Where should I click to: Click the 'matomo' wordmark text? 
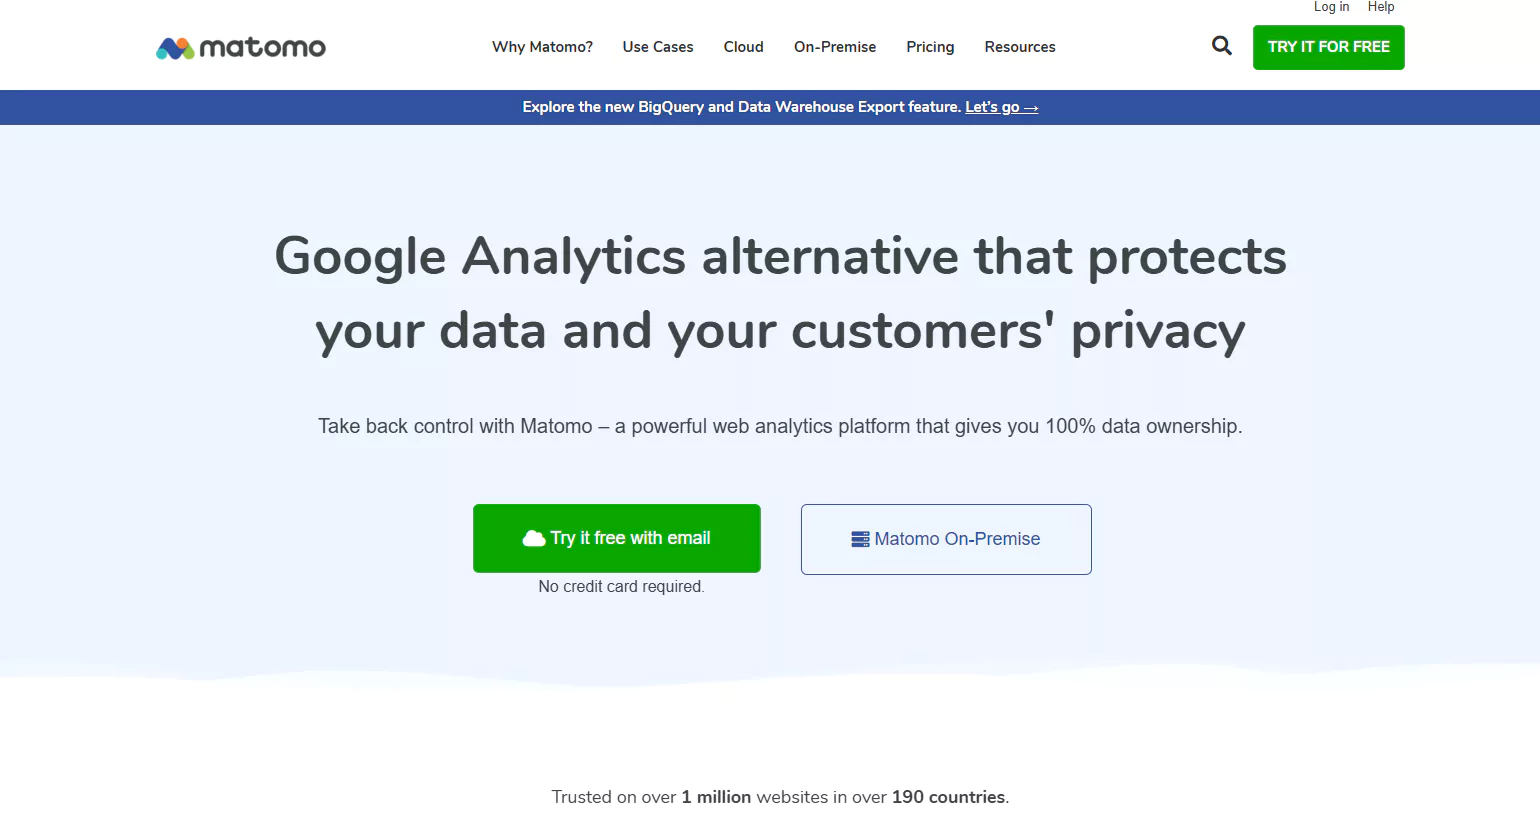click(x=262, y=48)
